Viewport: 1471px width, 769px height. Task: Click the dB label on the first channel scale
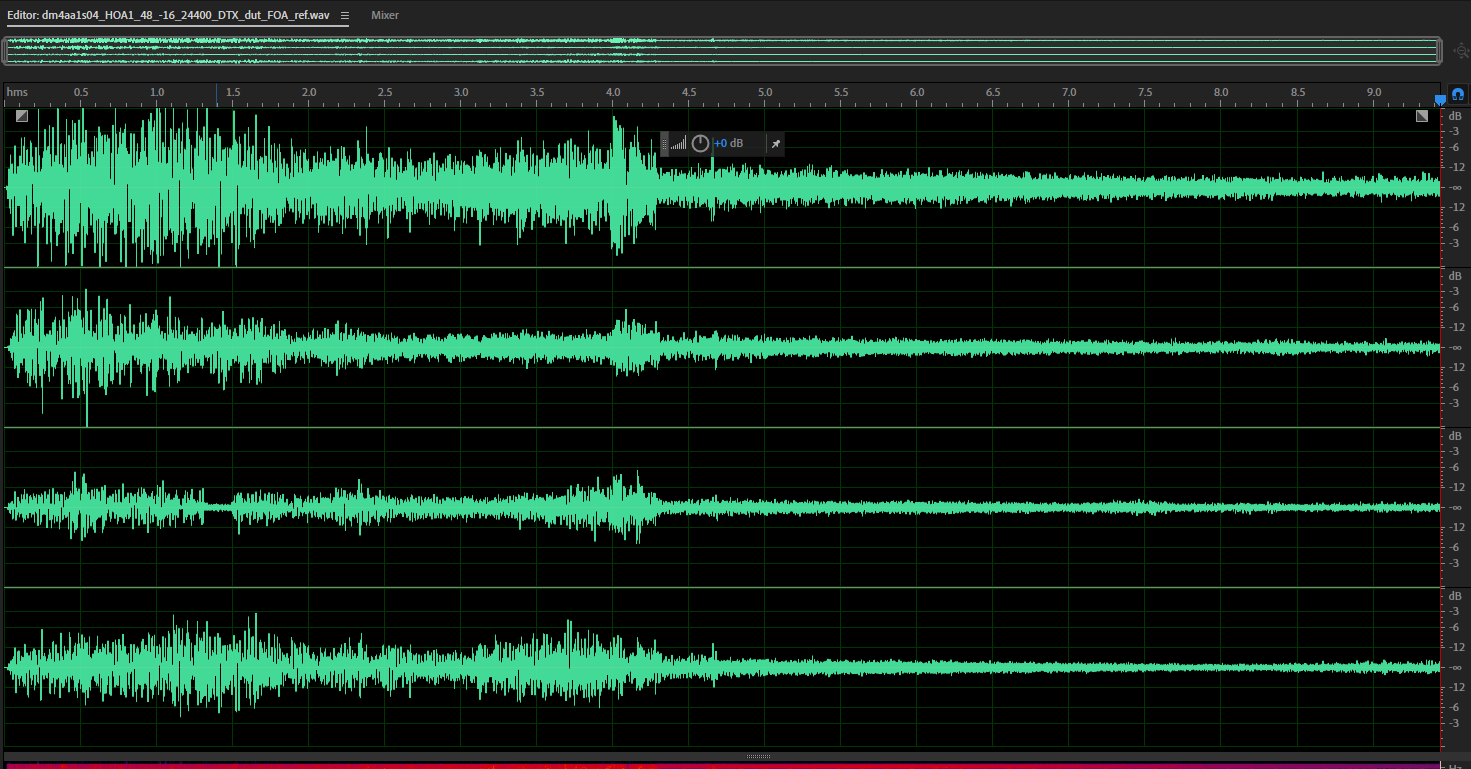(x=1455, y=116)
